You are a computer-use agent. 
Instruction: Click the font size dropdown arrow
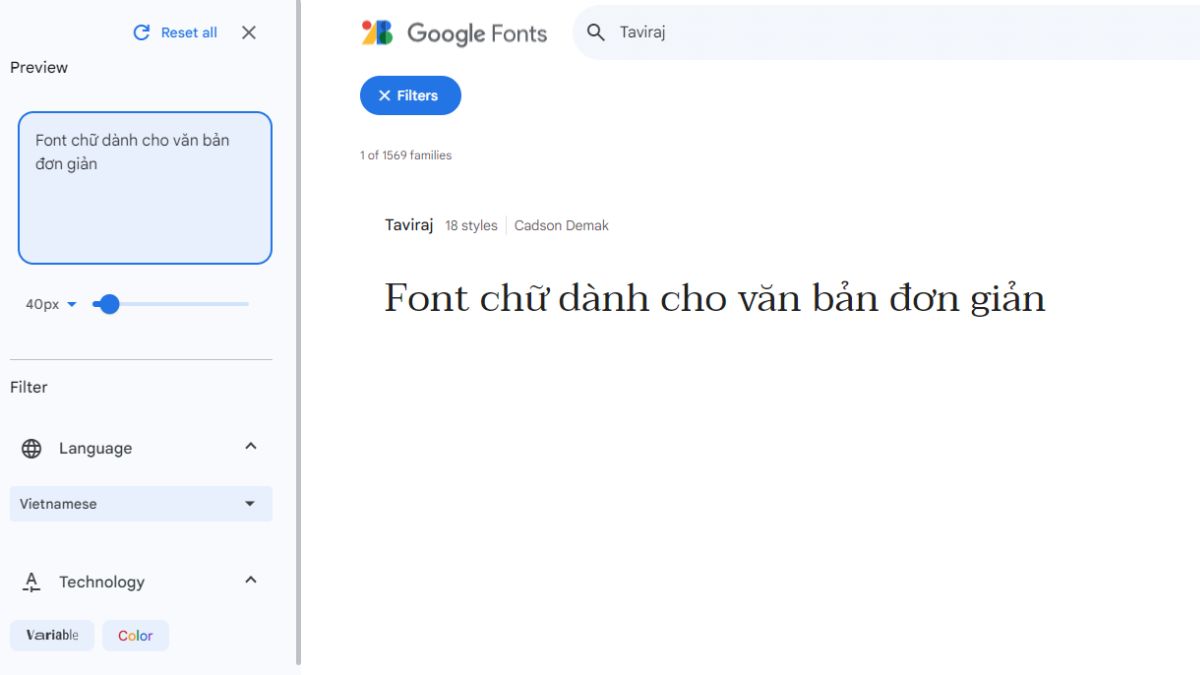click(70, 303)
